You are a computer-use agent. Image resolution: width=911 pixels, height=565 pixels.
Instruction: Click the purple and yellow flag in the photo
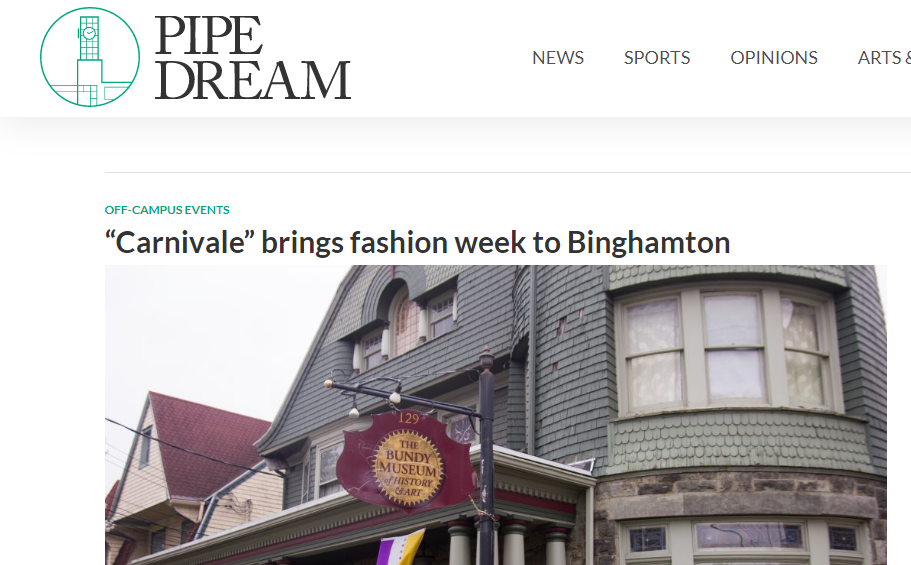pyautogui.click(x=401, y=548)
